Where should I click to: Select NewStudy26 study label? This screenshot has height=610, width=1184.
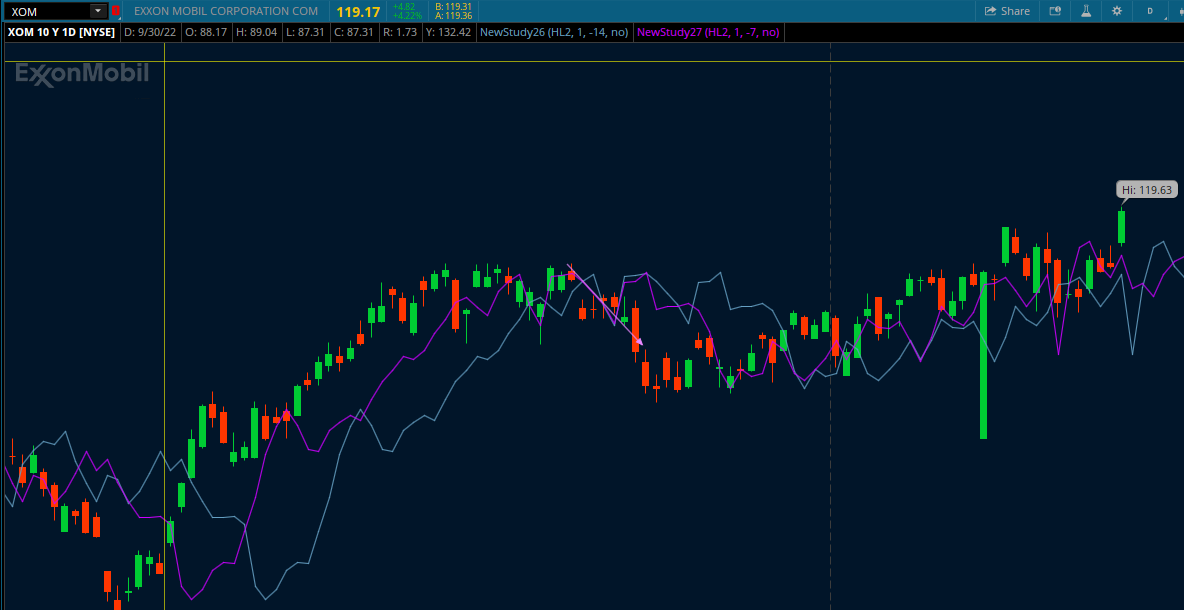(x=555, y=32)
